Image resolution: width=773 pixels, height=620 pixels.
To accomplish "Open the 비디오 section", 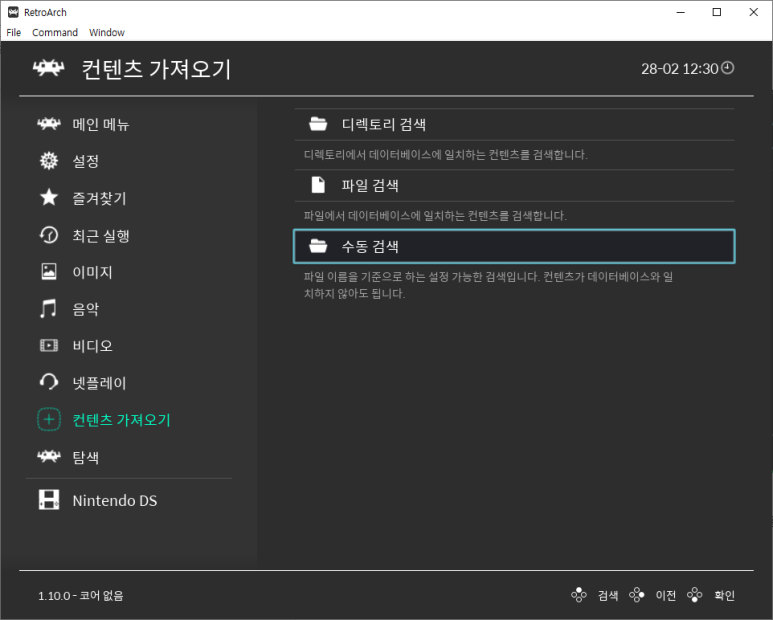I will pos(93,346).
